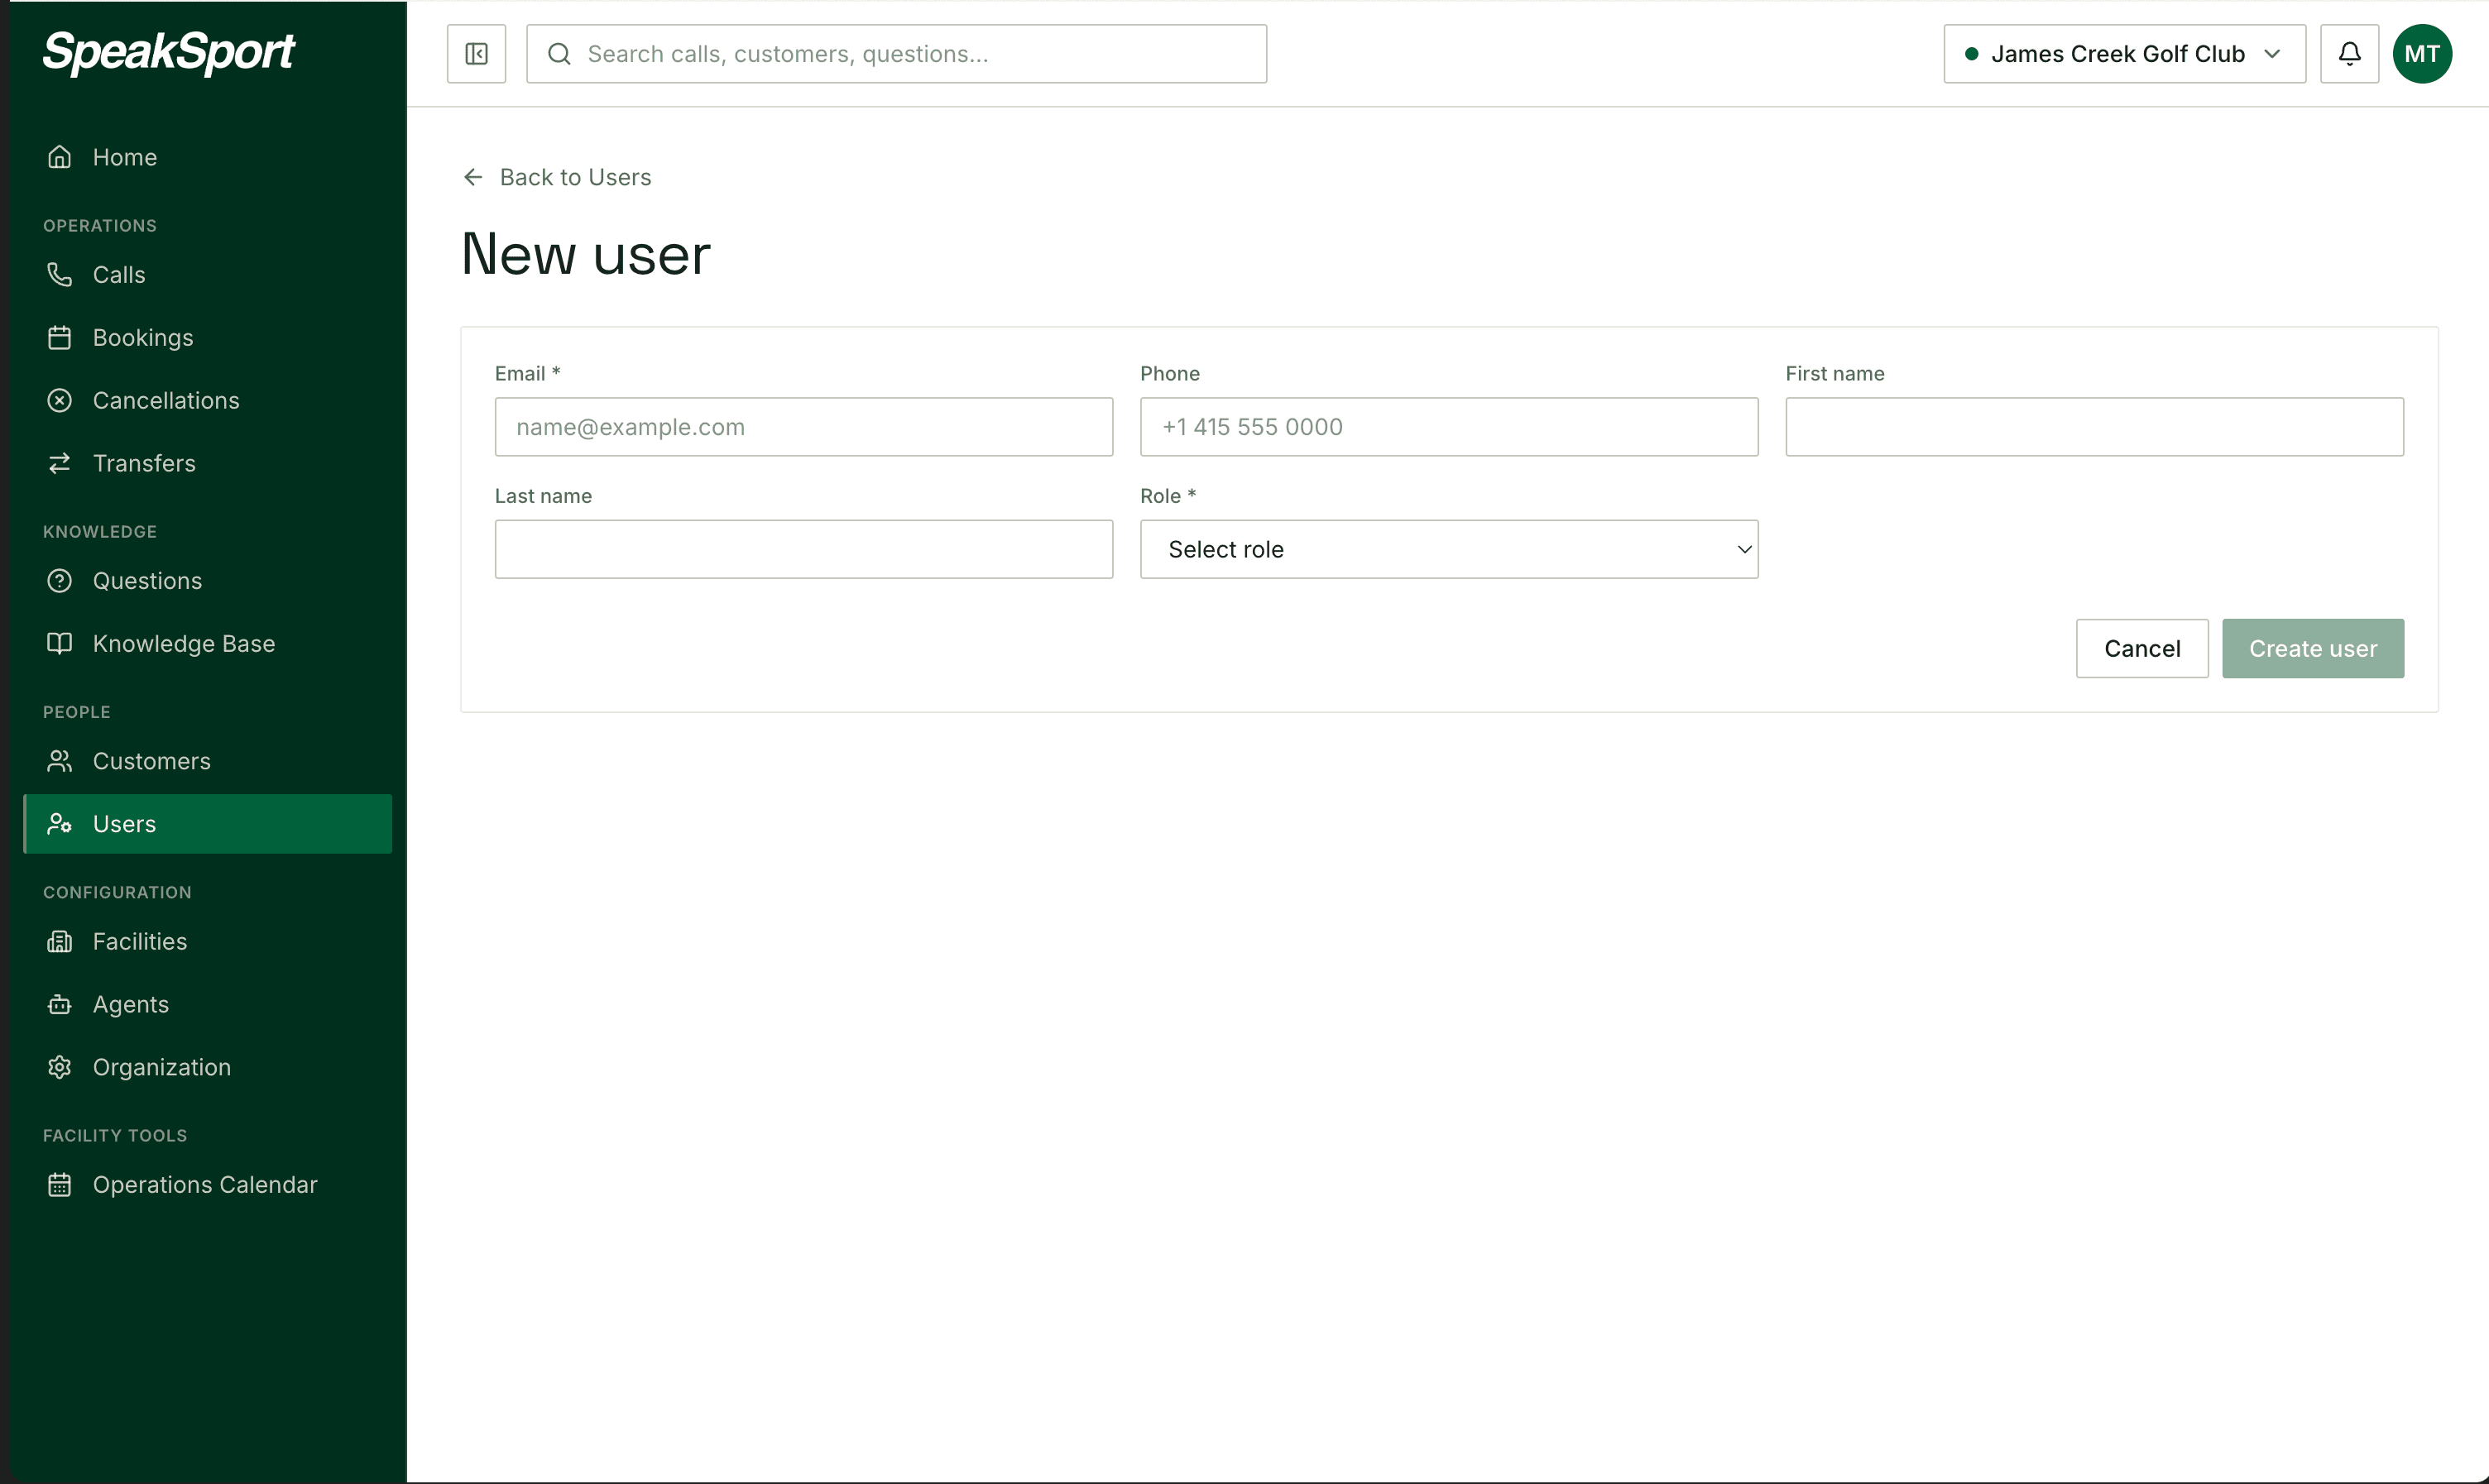Click the Agents robot icon

coord(60,1005)
